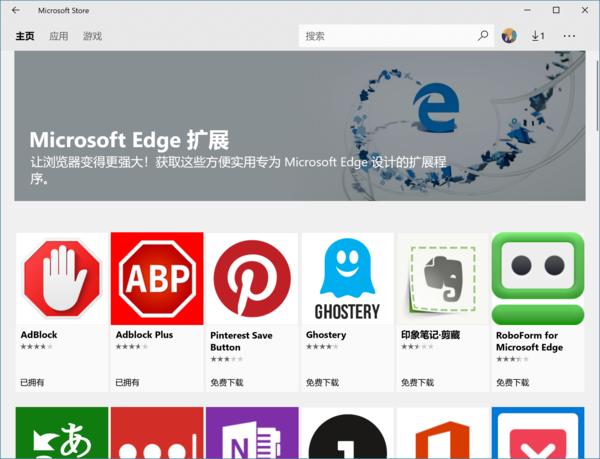The image size is (600, 459).
Task: Click 免费下载 under 印象笔记·剪藏
Action: click(417, 382)
